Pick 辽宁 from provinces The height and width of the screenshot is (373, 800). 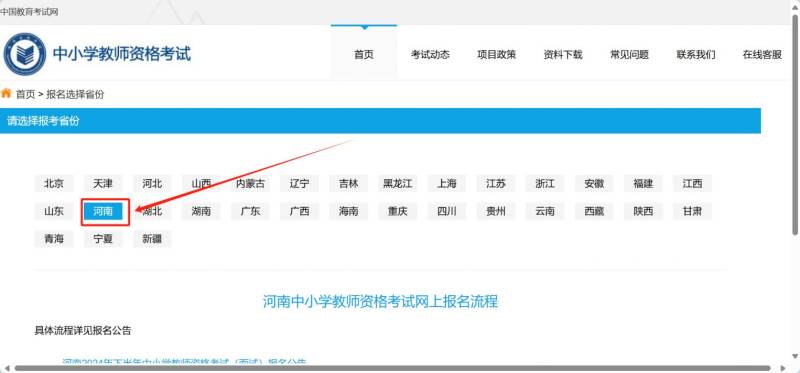coord(299,184)
